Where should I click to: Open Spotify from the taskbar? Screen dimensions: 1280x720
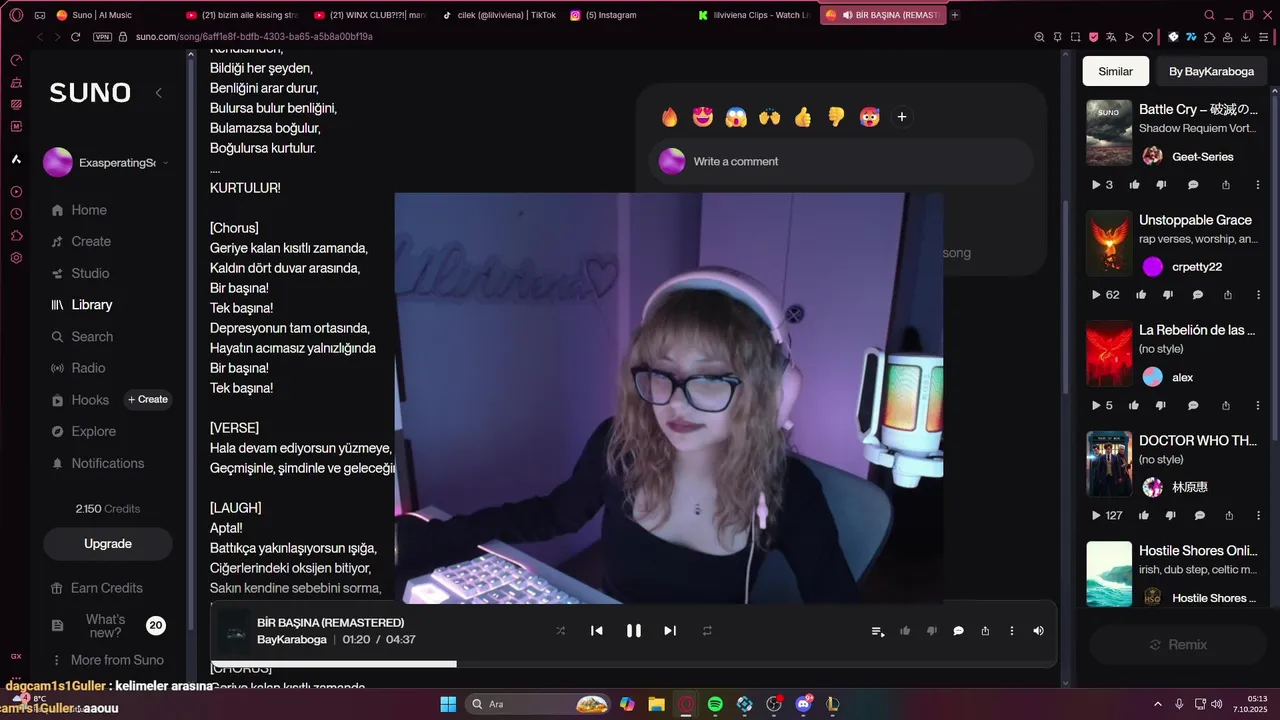[715, 704]
